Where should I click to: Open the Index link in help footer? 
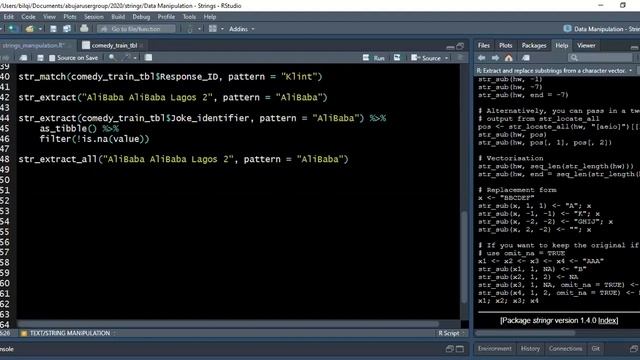pyautogui.click(x=608, y=320)
